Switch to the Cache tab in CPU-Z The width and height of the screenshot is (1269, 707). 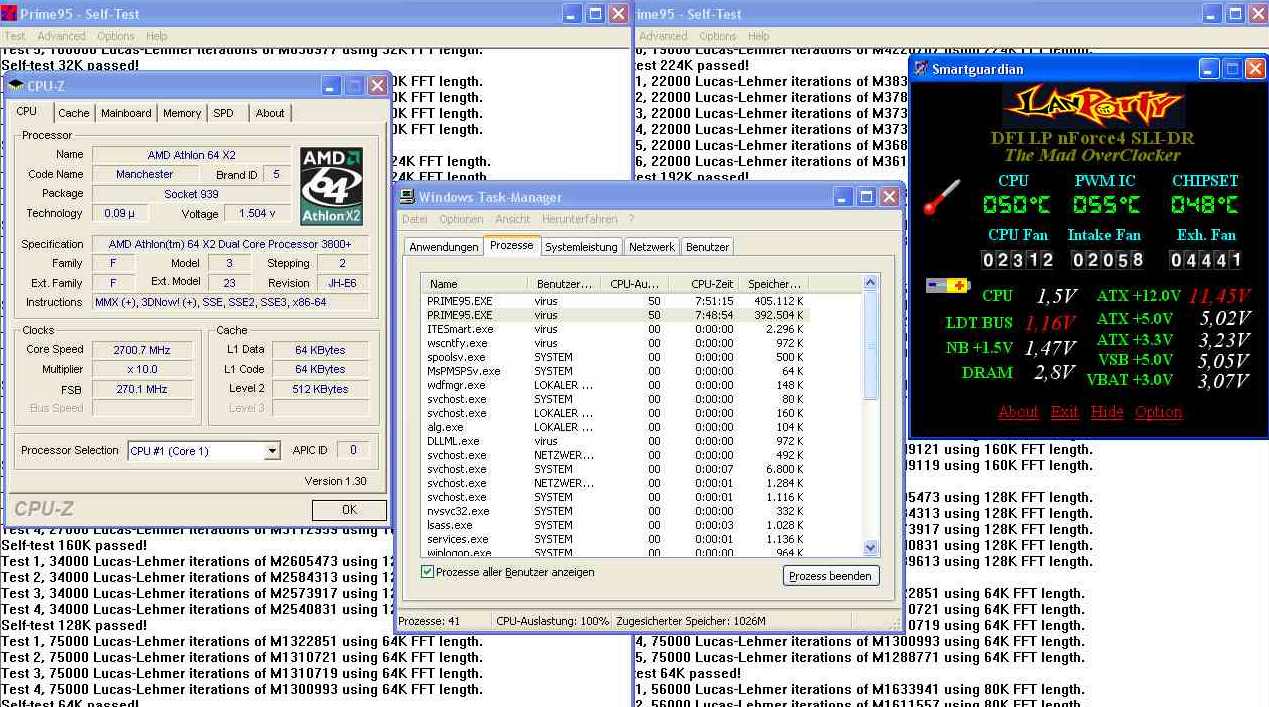coord(73,113)
